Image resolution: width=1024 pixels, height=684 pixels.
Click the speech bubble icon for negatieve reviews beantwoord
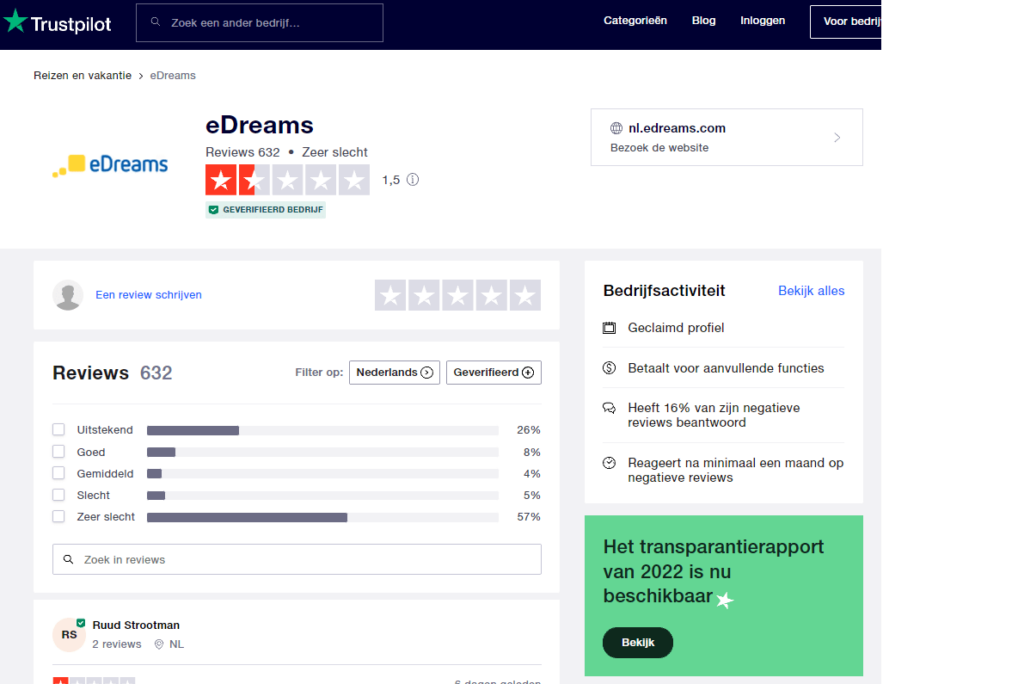click(x=609, y=408)
